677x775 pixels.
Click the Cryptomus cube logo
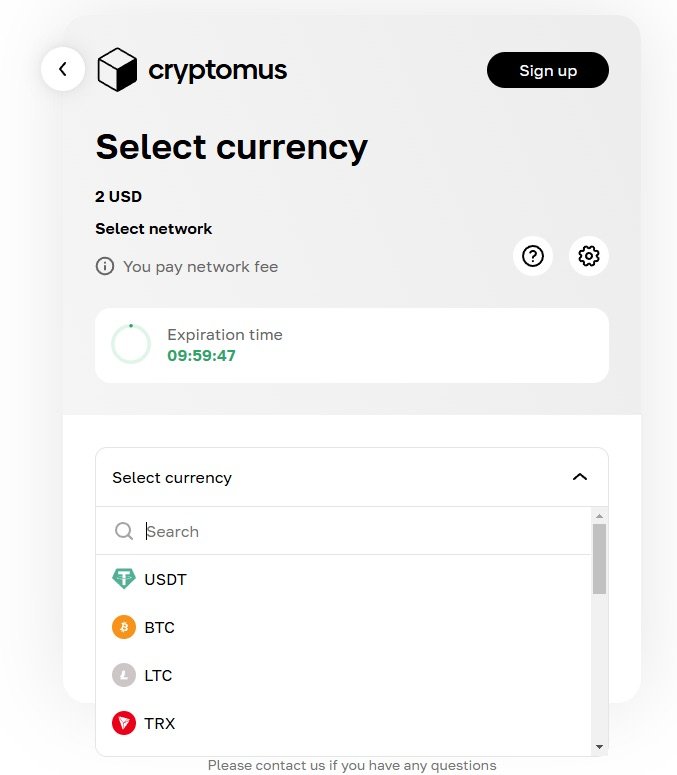116,70
